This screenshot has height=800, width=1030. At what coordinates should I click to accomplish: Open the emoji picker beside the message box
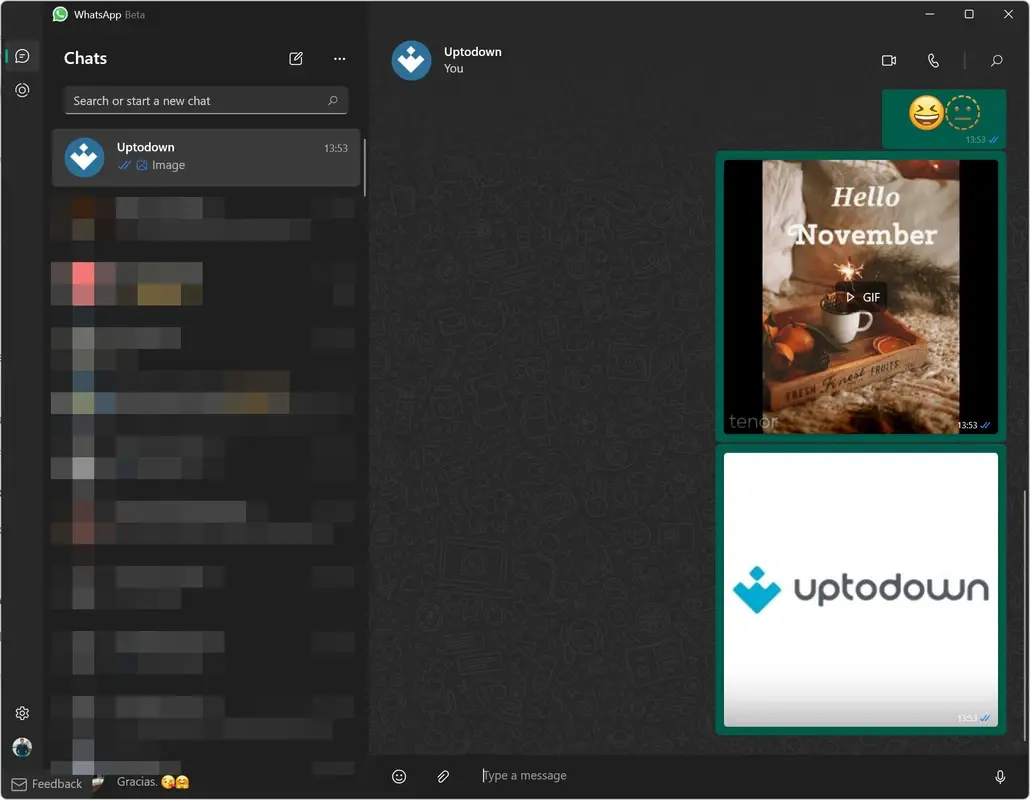pos(399,776)
